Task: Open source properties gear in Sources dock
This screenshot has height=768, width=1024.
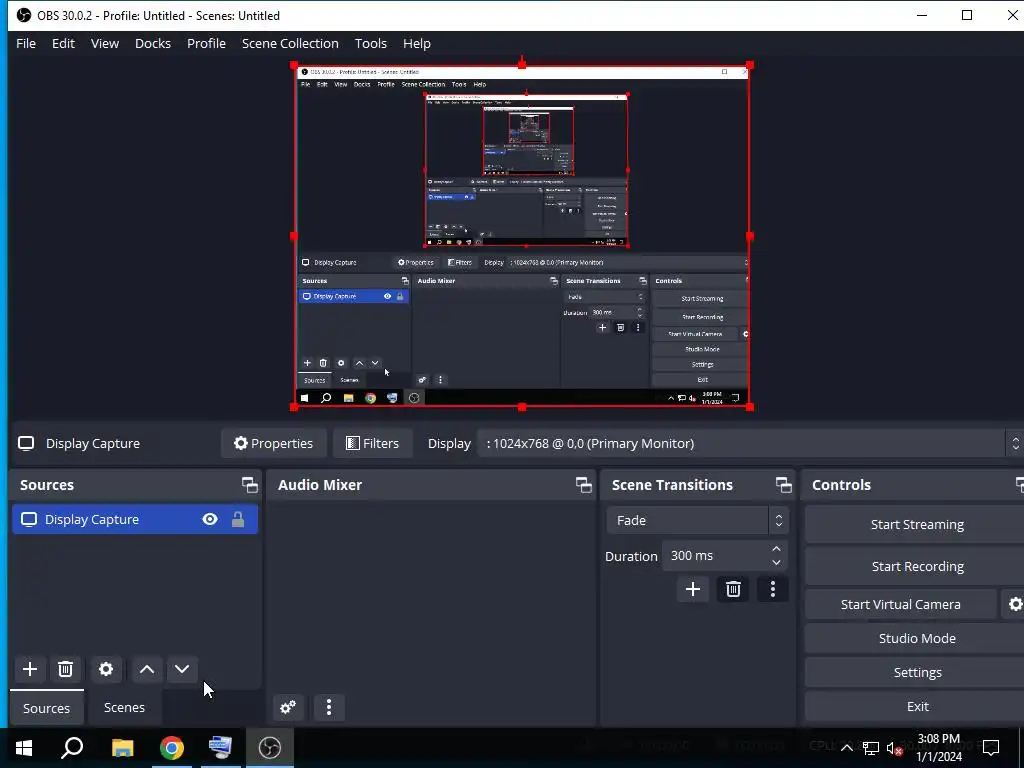Action: tap(106, 669)
